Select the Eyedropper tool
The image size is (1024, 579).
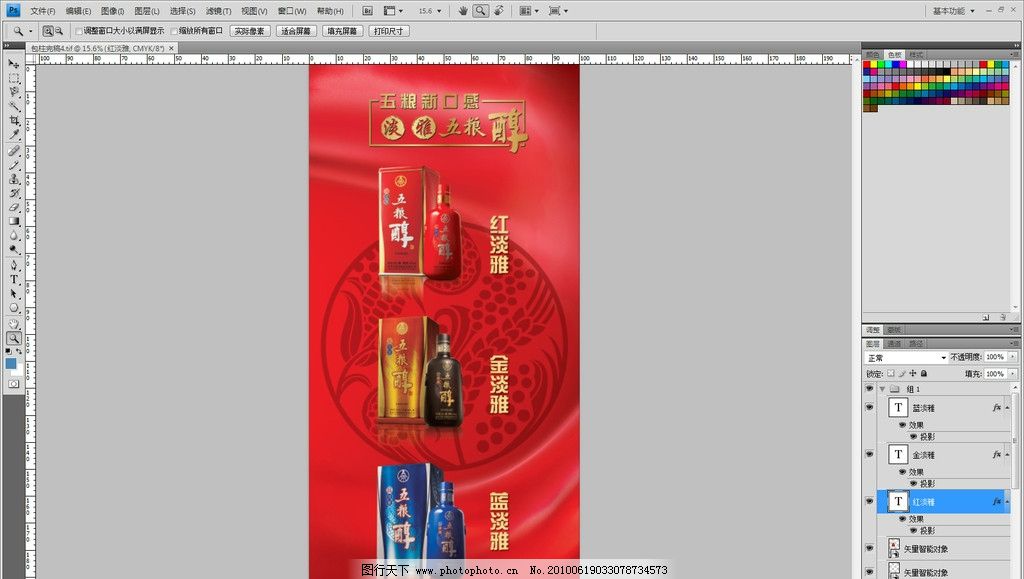point(14,135)
